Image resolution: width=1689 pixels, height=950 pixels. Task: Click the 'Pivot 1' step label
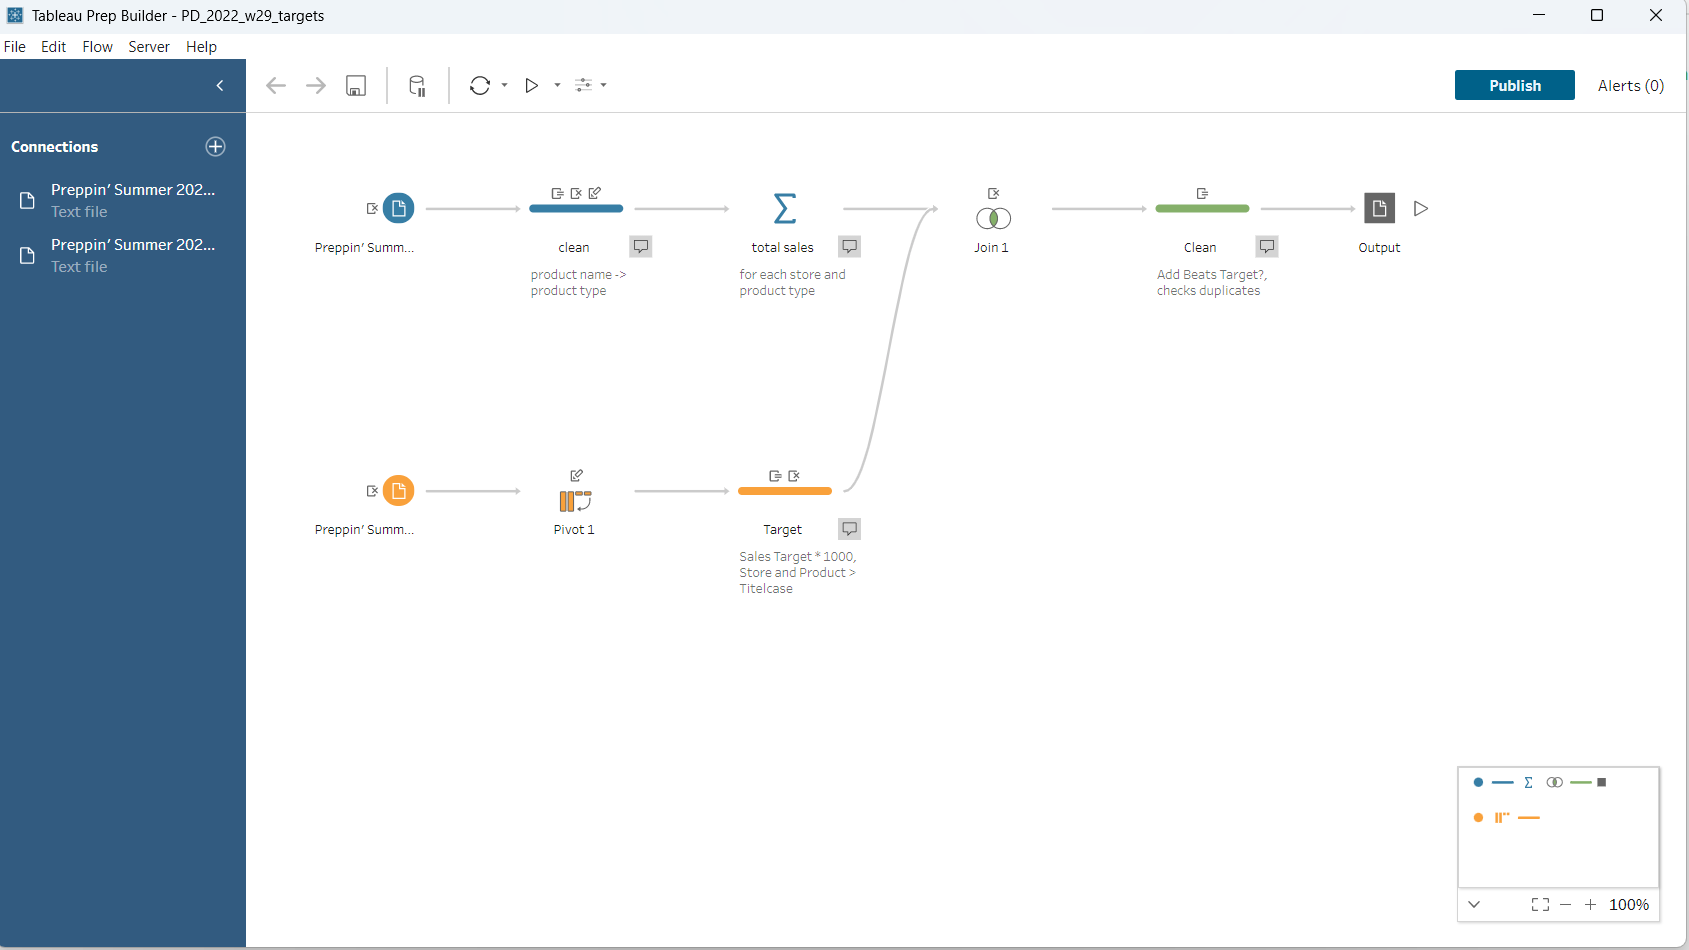tap(574, 530)
